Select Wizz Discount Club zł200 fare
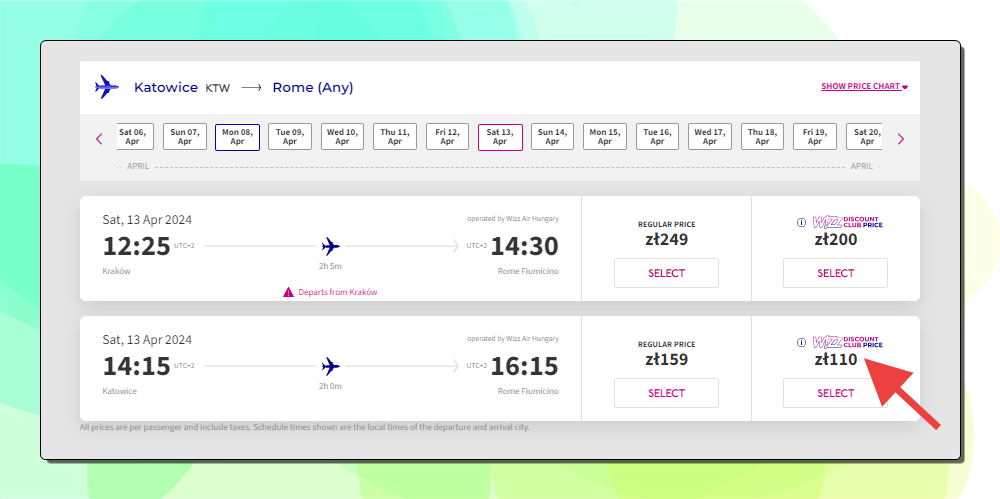Viewport: 1000px width, 499px height. point(835,273)
